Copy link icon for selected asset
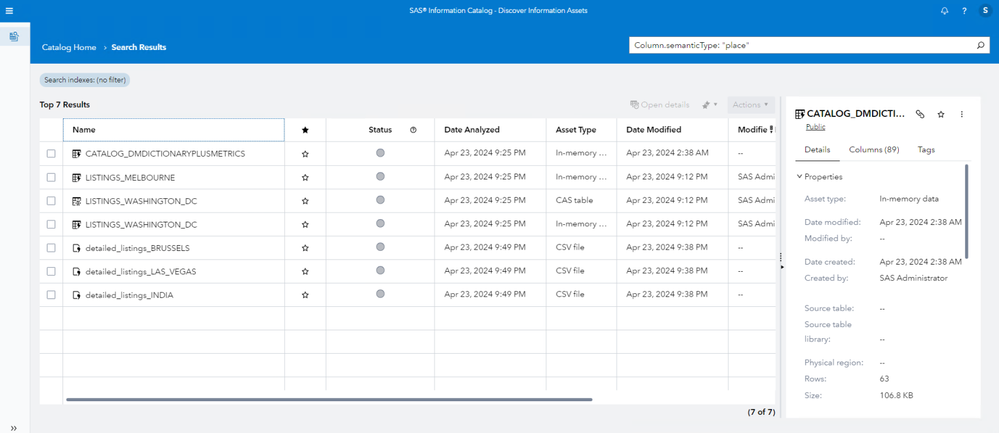The image size is (999, 433). point(920,115)
